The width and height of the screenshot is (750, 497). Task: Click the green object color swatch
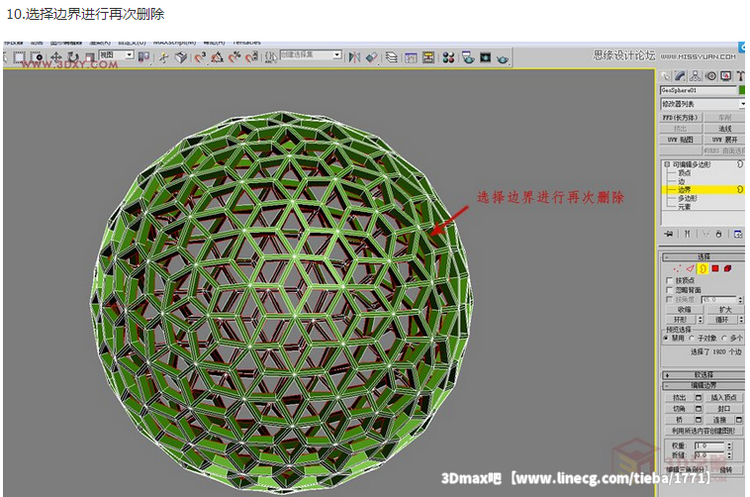tap(742, 90)
